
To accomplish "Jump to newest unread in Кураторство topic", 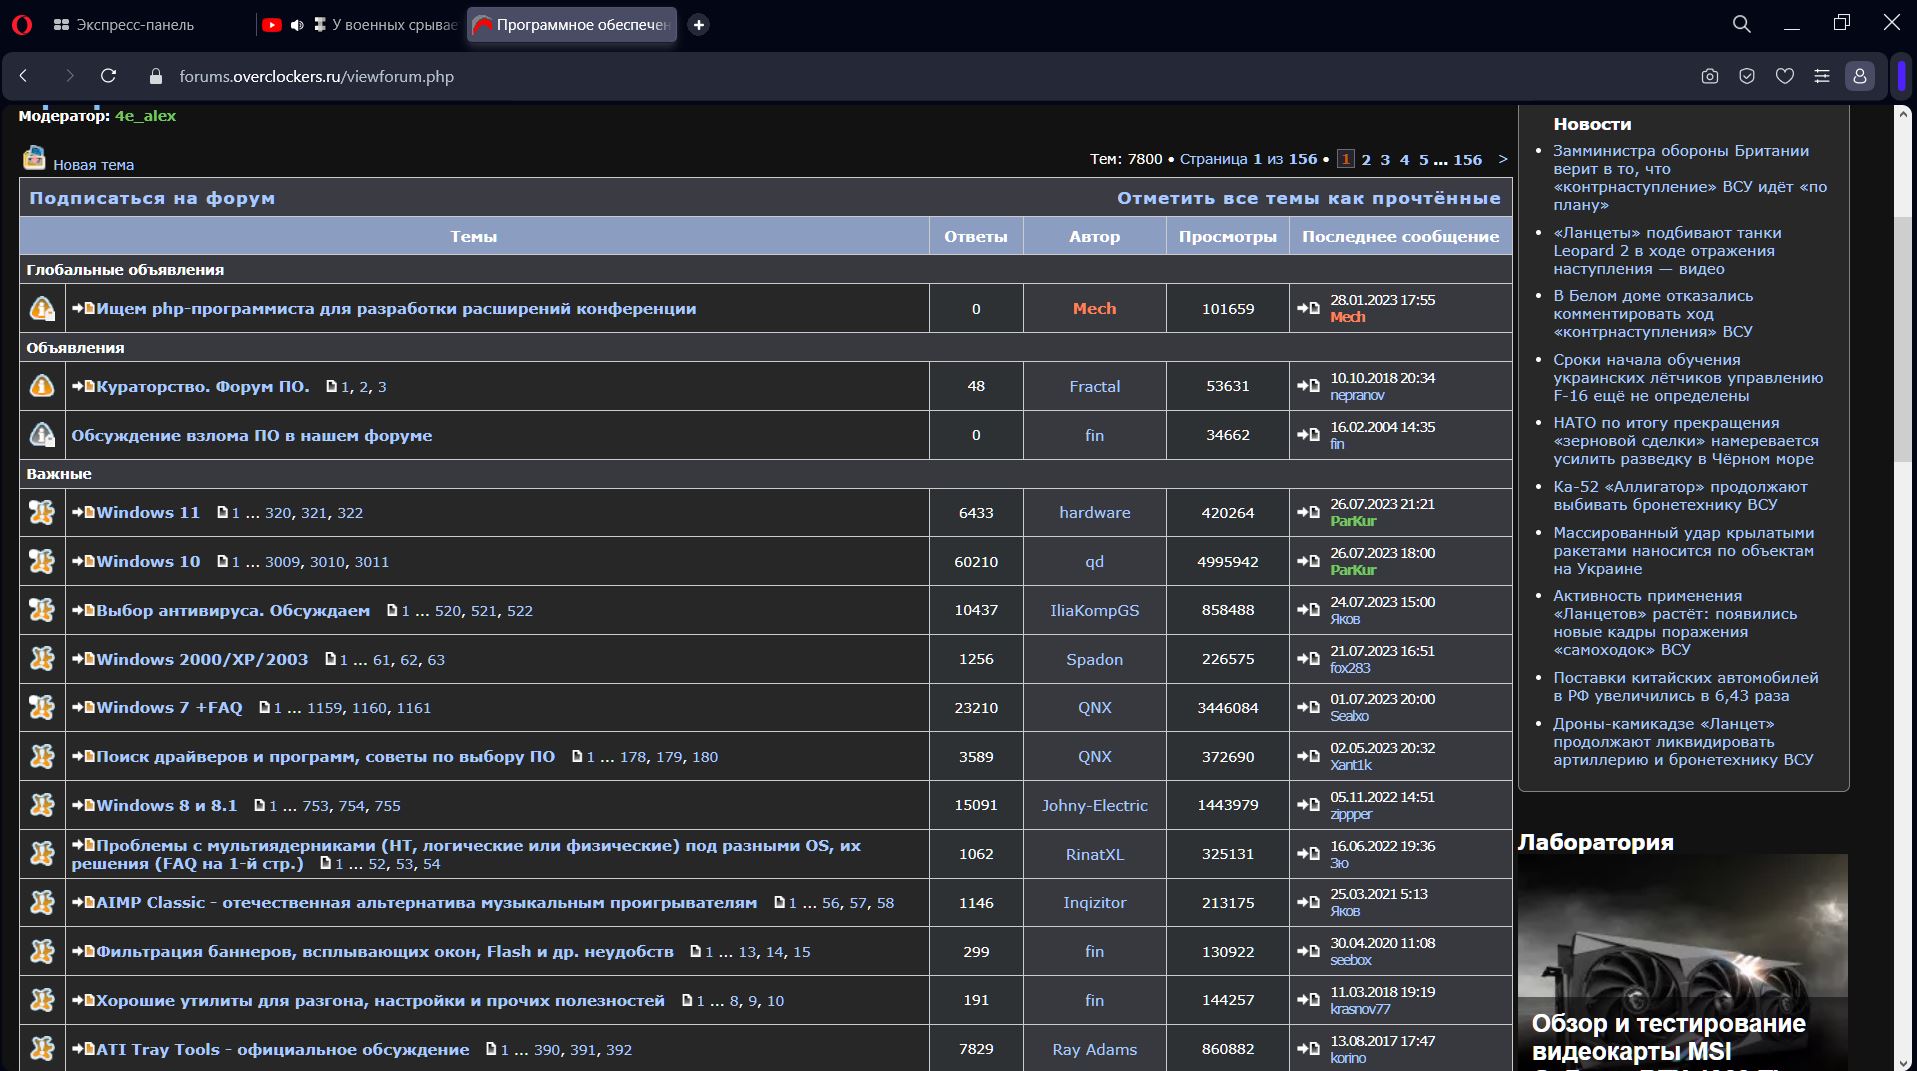I will (82, 386).
